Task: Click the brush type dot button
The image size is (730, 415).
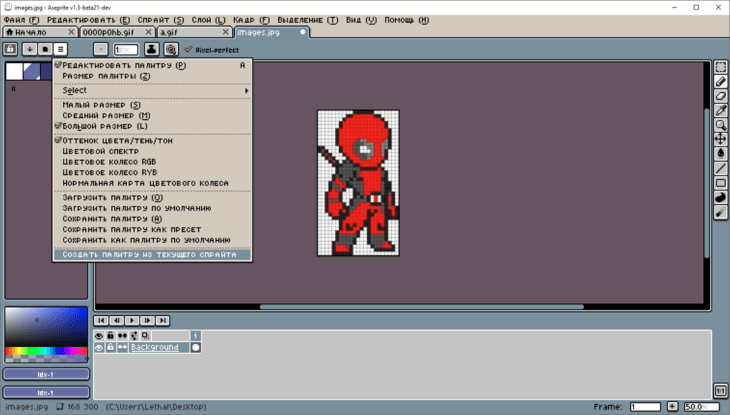Action: [101, 49]
